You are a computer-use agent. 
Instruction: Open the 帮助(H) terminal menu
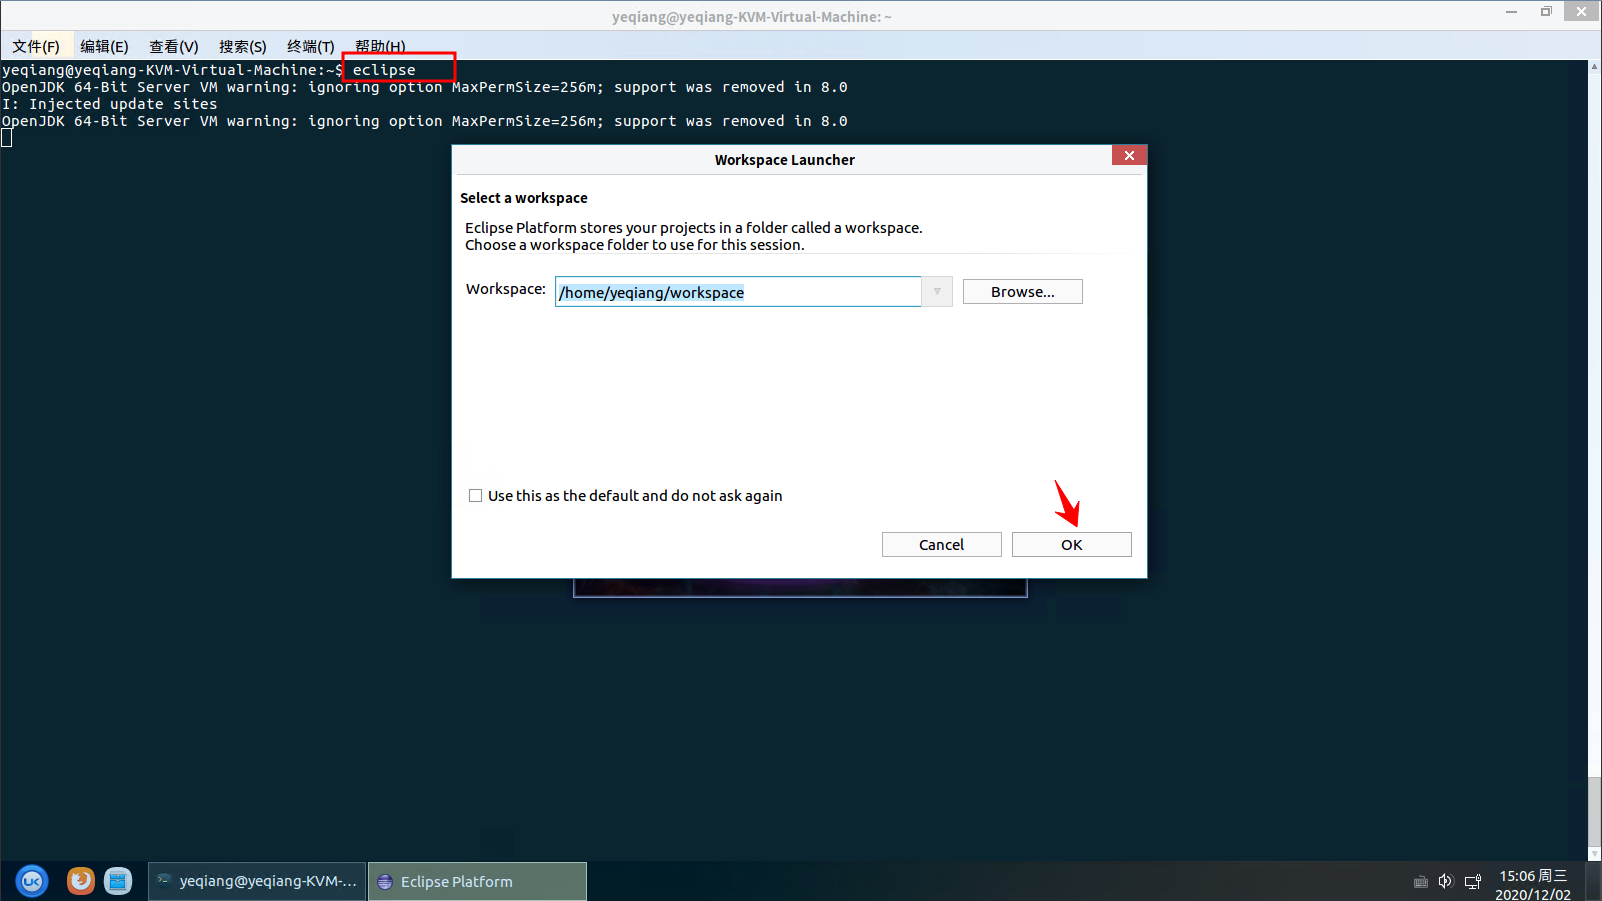pos(380,47)
